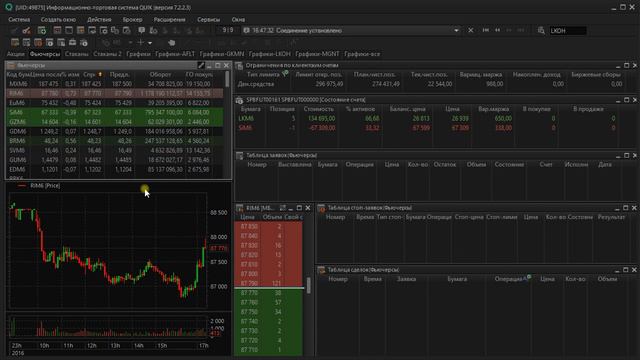This screenshot has height=360, width=640.
Task: Click bid price 87 710 in order book
Action: pyautogui.click(x=249, y=350)
